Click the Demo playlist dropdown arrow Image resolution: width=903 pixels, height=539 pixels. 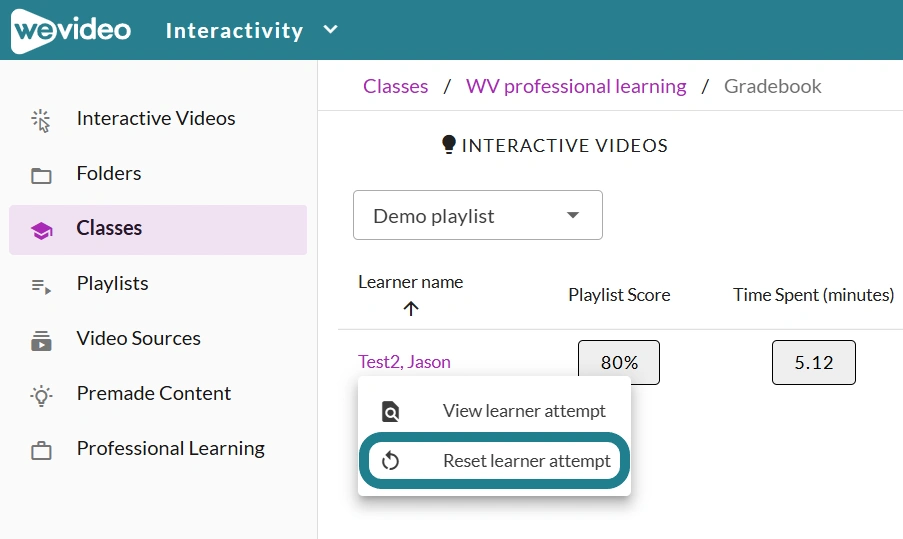click(x=572, y=215)
